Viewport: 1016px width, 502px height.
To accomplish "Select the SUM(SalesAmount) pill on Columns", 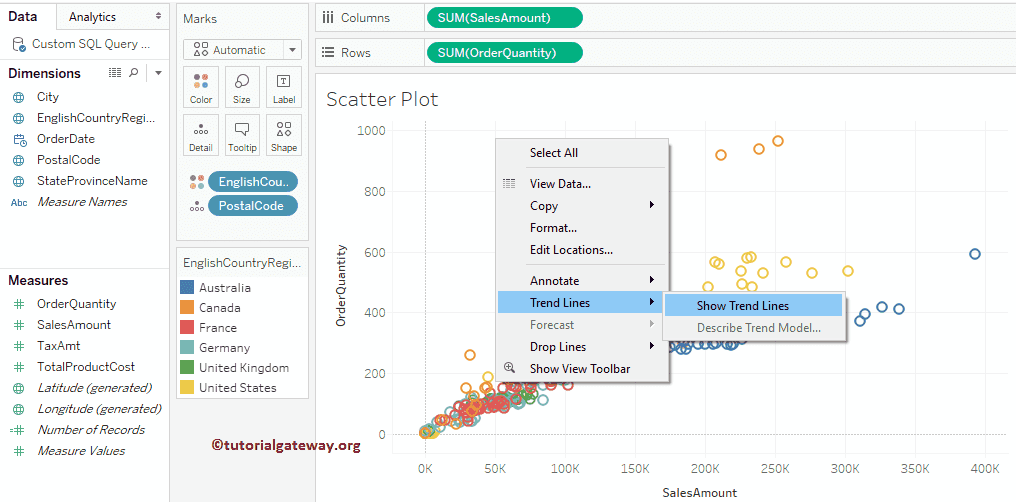I will (x=505, y=18).
